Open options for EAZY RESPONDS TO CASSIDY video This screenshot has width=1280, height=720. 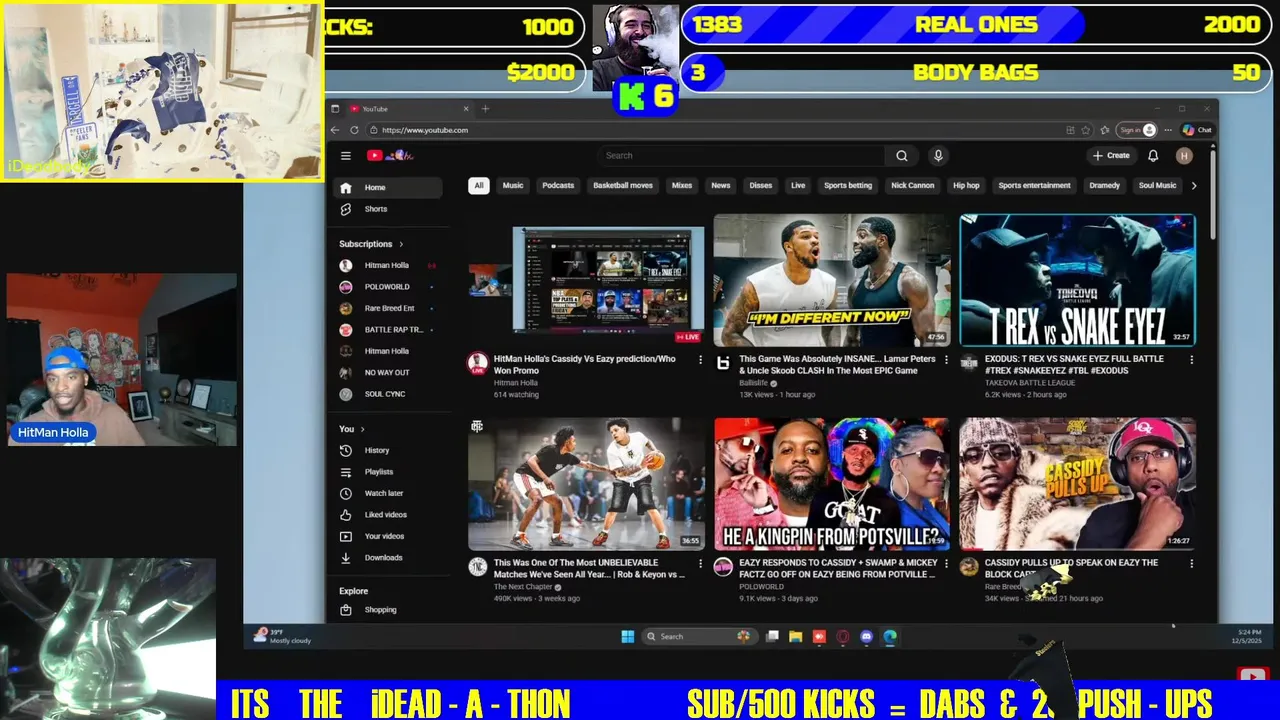tap(946, 564)
